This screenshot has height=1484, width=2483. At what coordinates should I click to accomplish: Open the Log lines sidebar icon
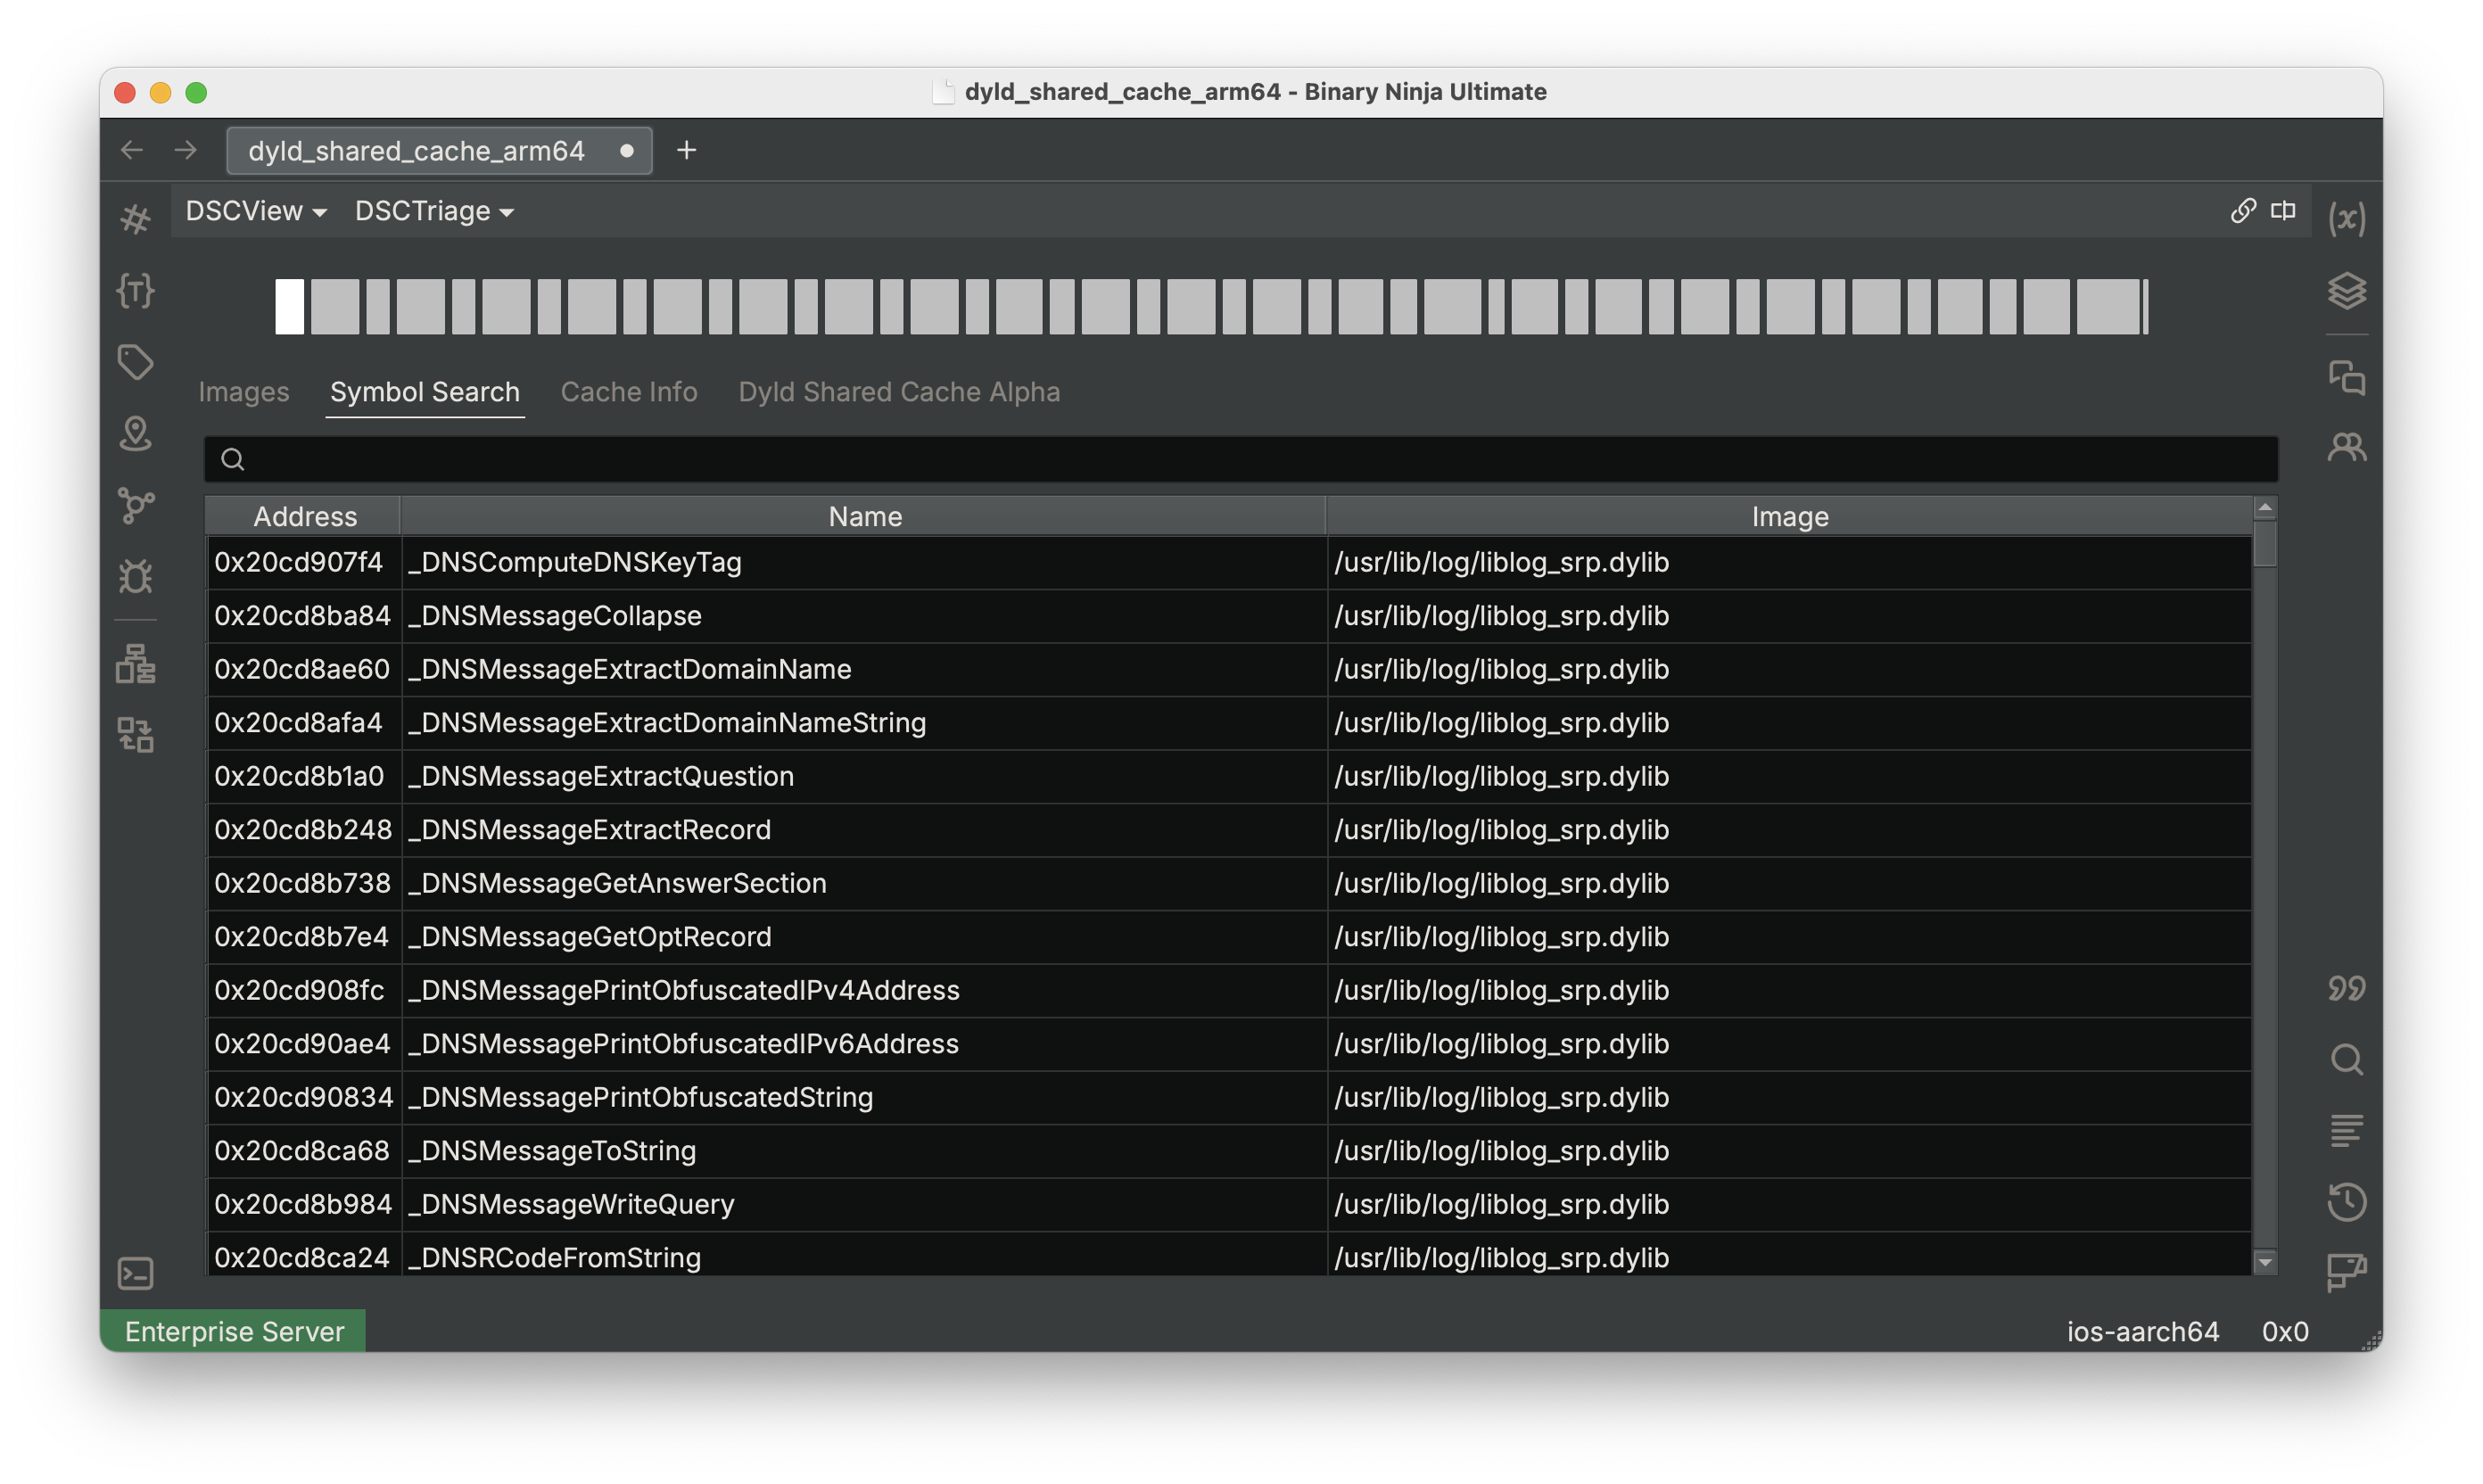point(2346,1131)
